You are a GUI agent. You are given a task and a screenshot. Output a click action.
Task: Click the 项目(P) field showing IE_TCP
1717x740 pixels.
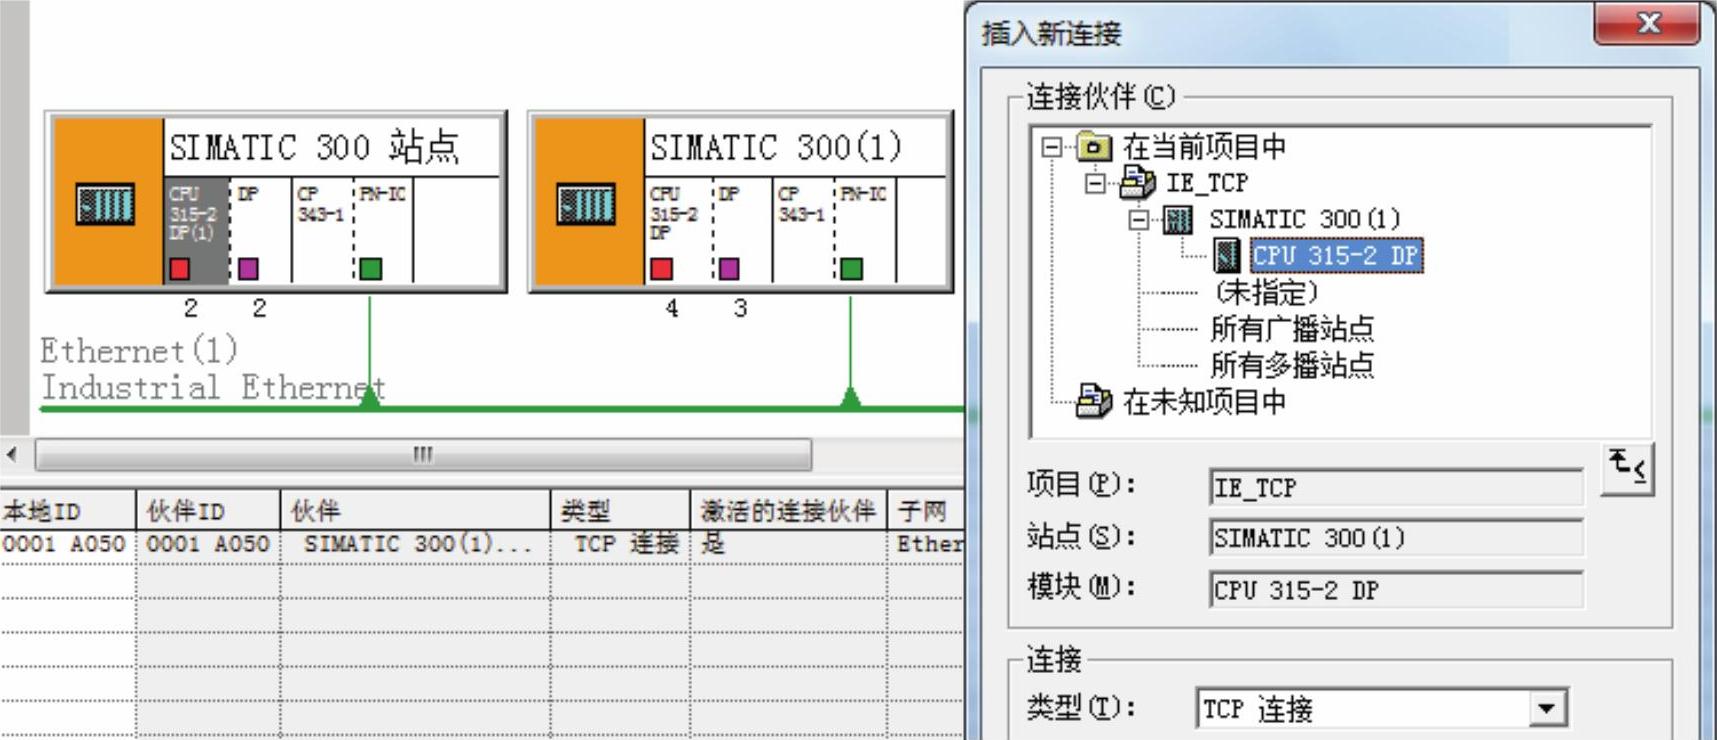point(1396,487)
